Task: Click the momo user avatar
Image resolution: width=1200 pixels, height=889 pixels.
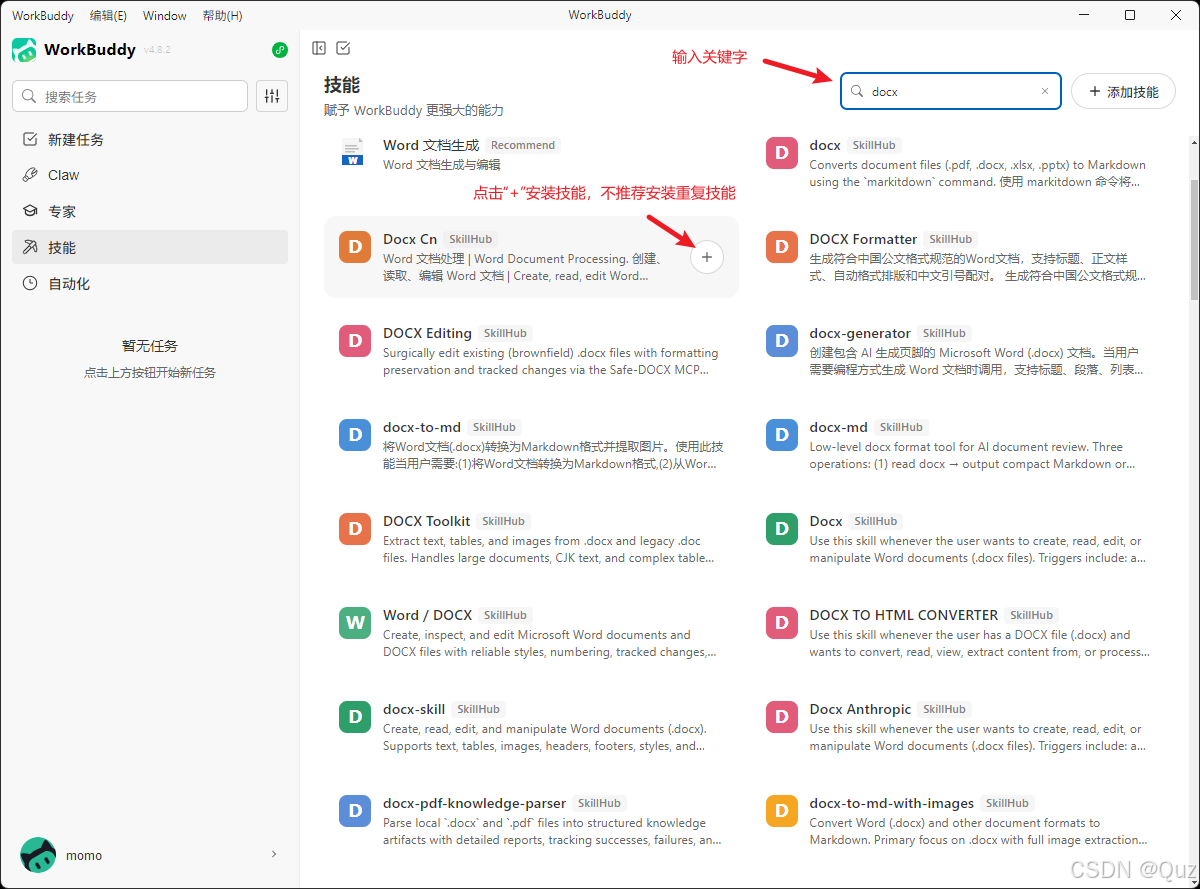Action: [38, 855]
